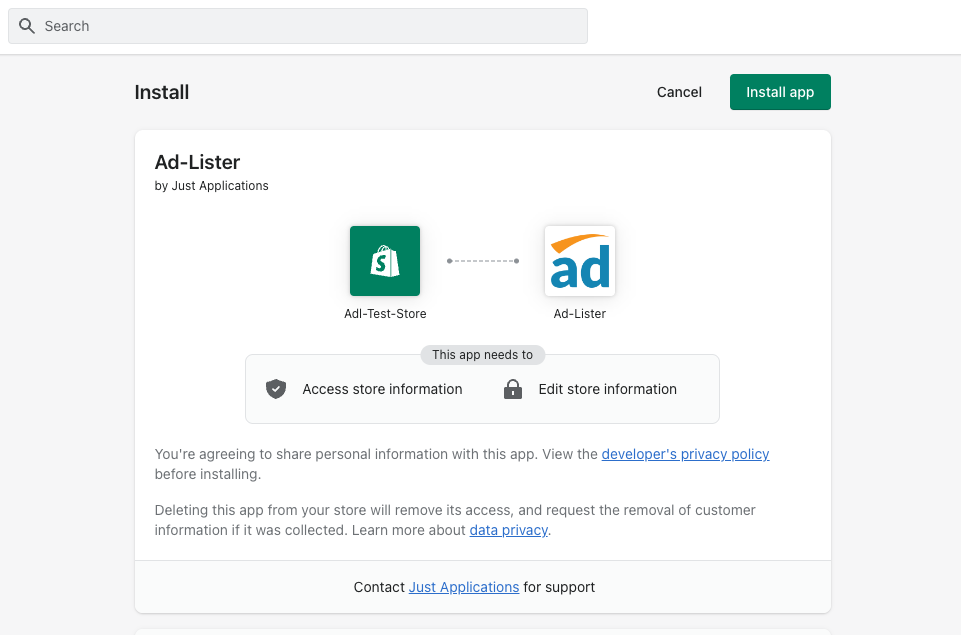Click the Ad-Lister label under logo
Viewport: 961px width, 635px height.
[x=580, y=314]
